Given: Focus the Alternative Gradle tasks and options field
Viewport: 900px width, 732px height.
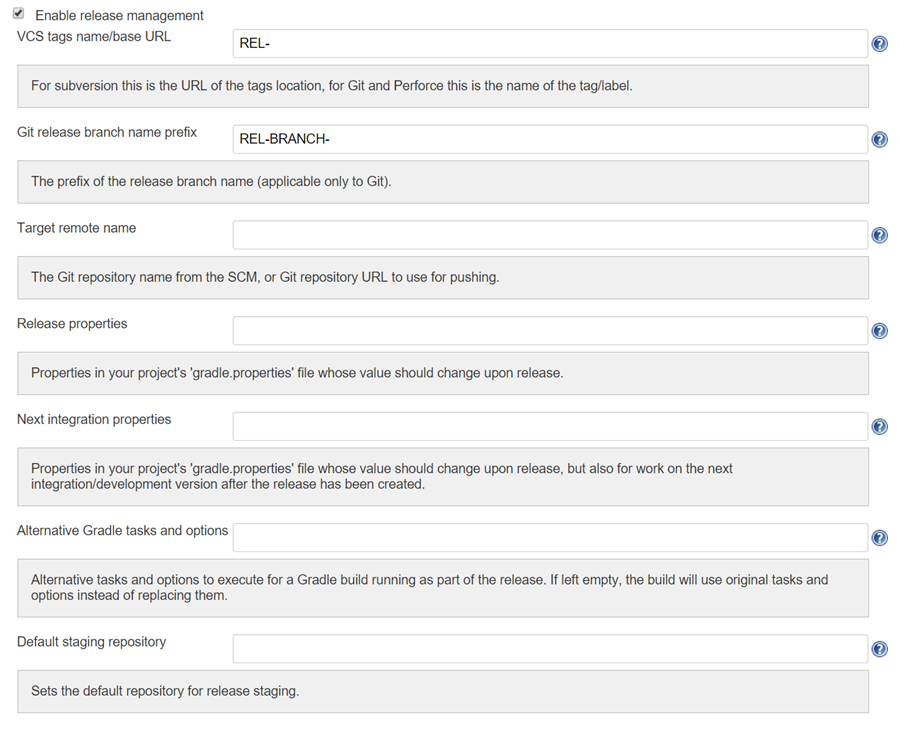Looking at the screenshot, I should [x=550, y=537].
